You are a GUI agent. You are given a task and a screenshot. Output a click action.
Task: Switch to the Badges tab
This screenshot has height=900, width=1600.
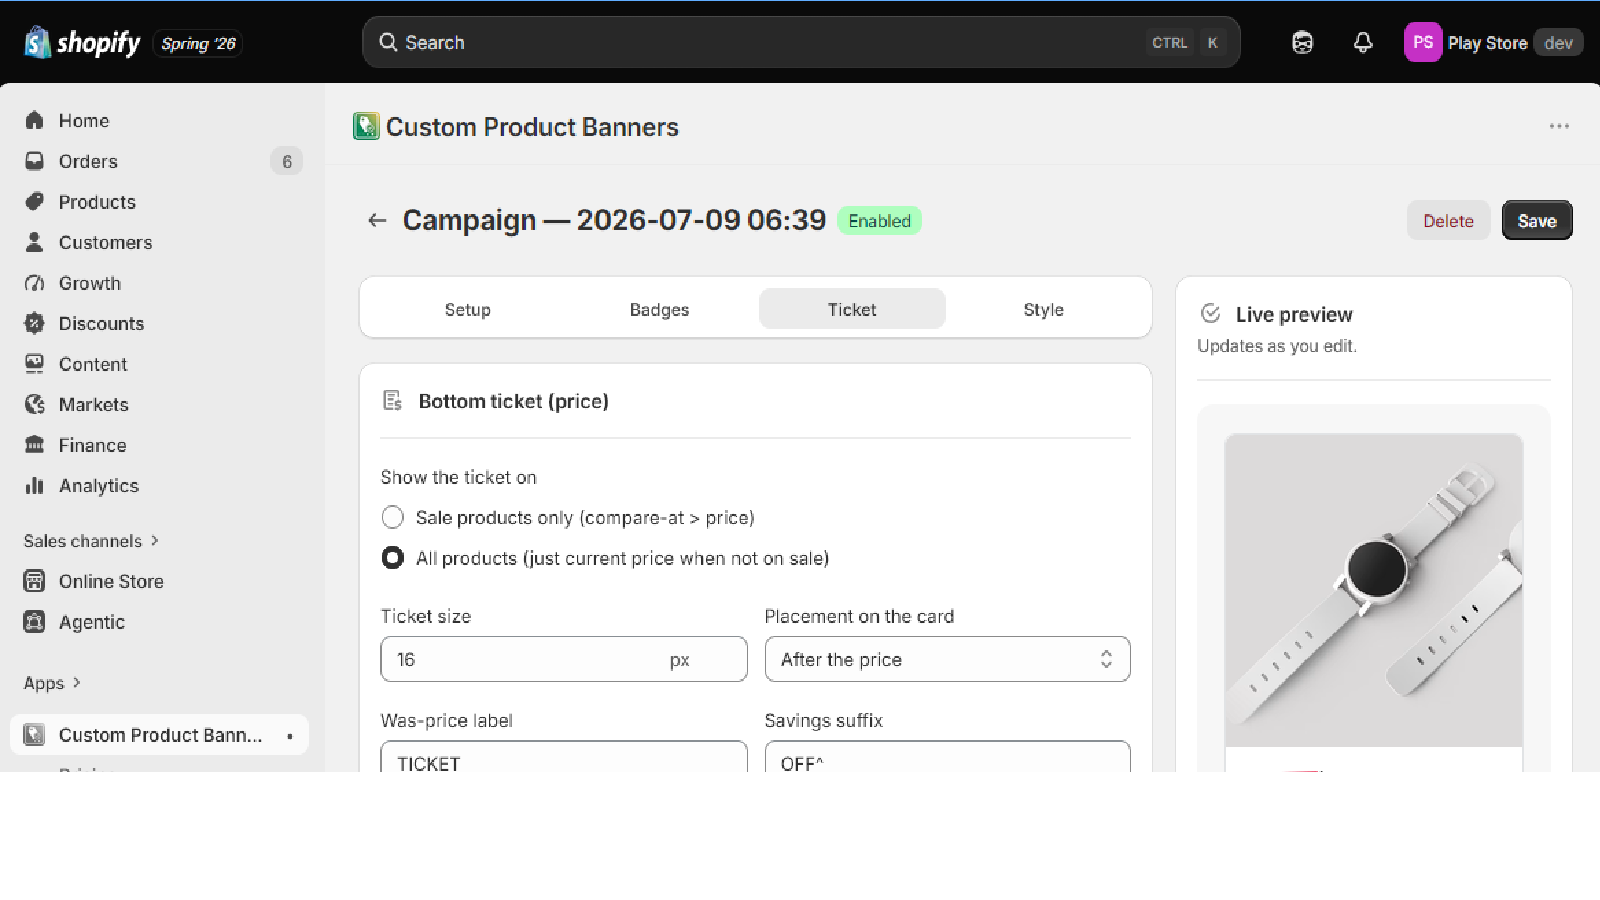click(x=660, y=309)
